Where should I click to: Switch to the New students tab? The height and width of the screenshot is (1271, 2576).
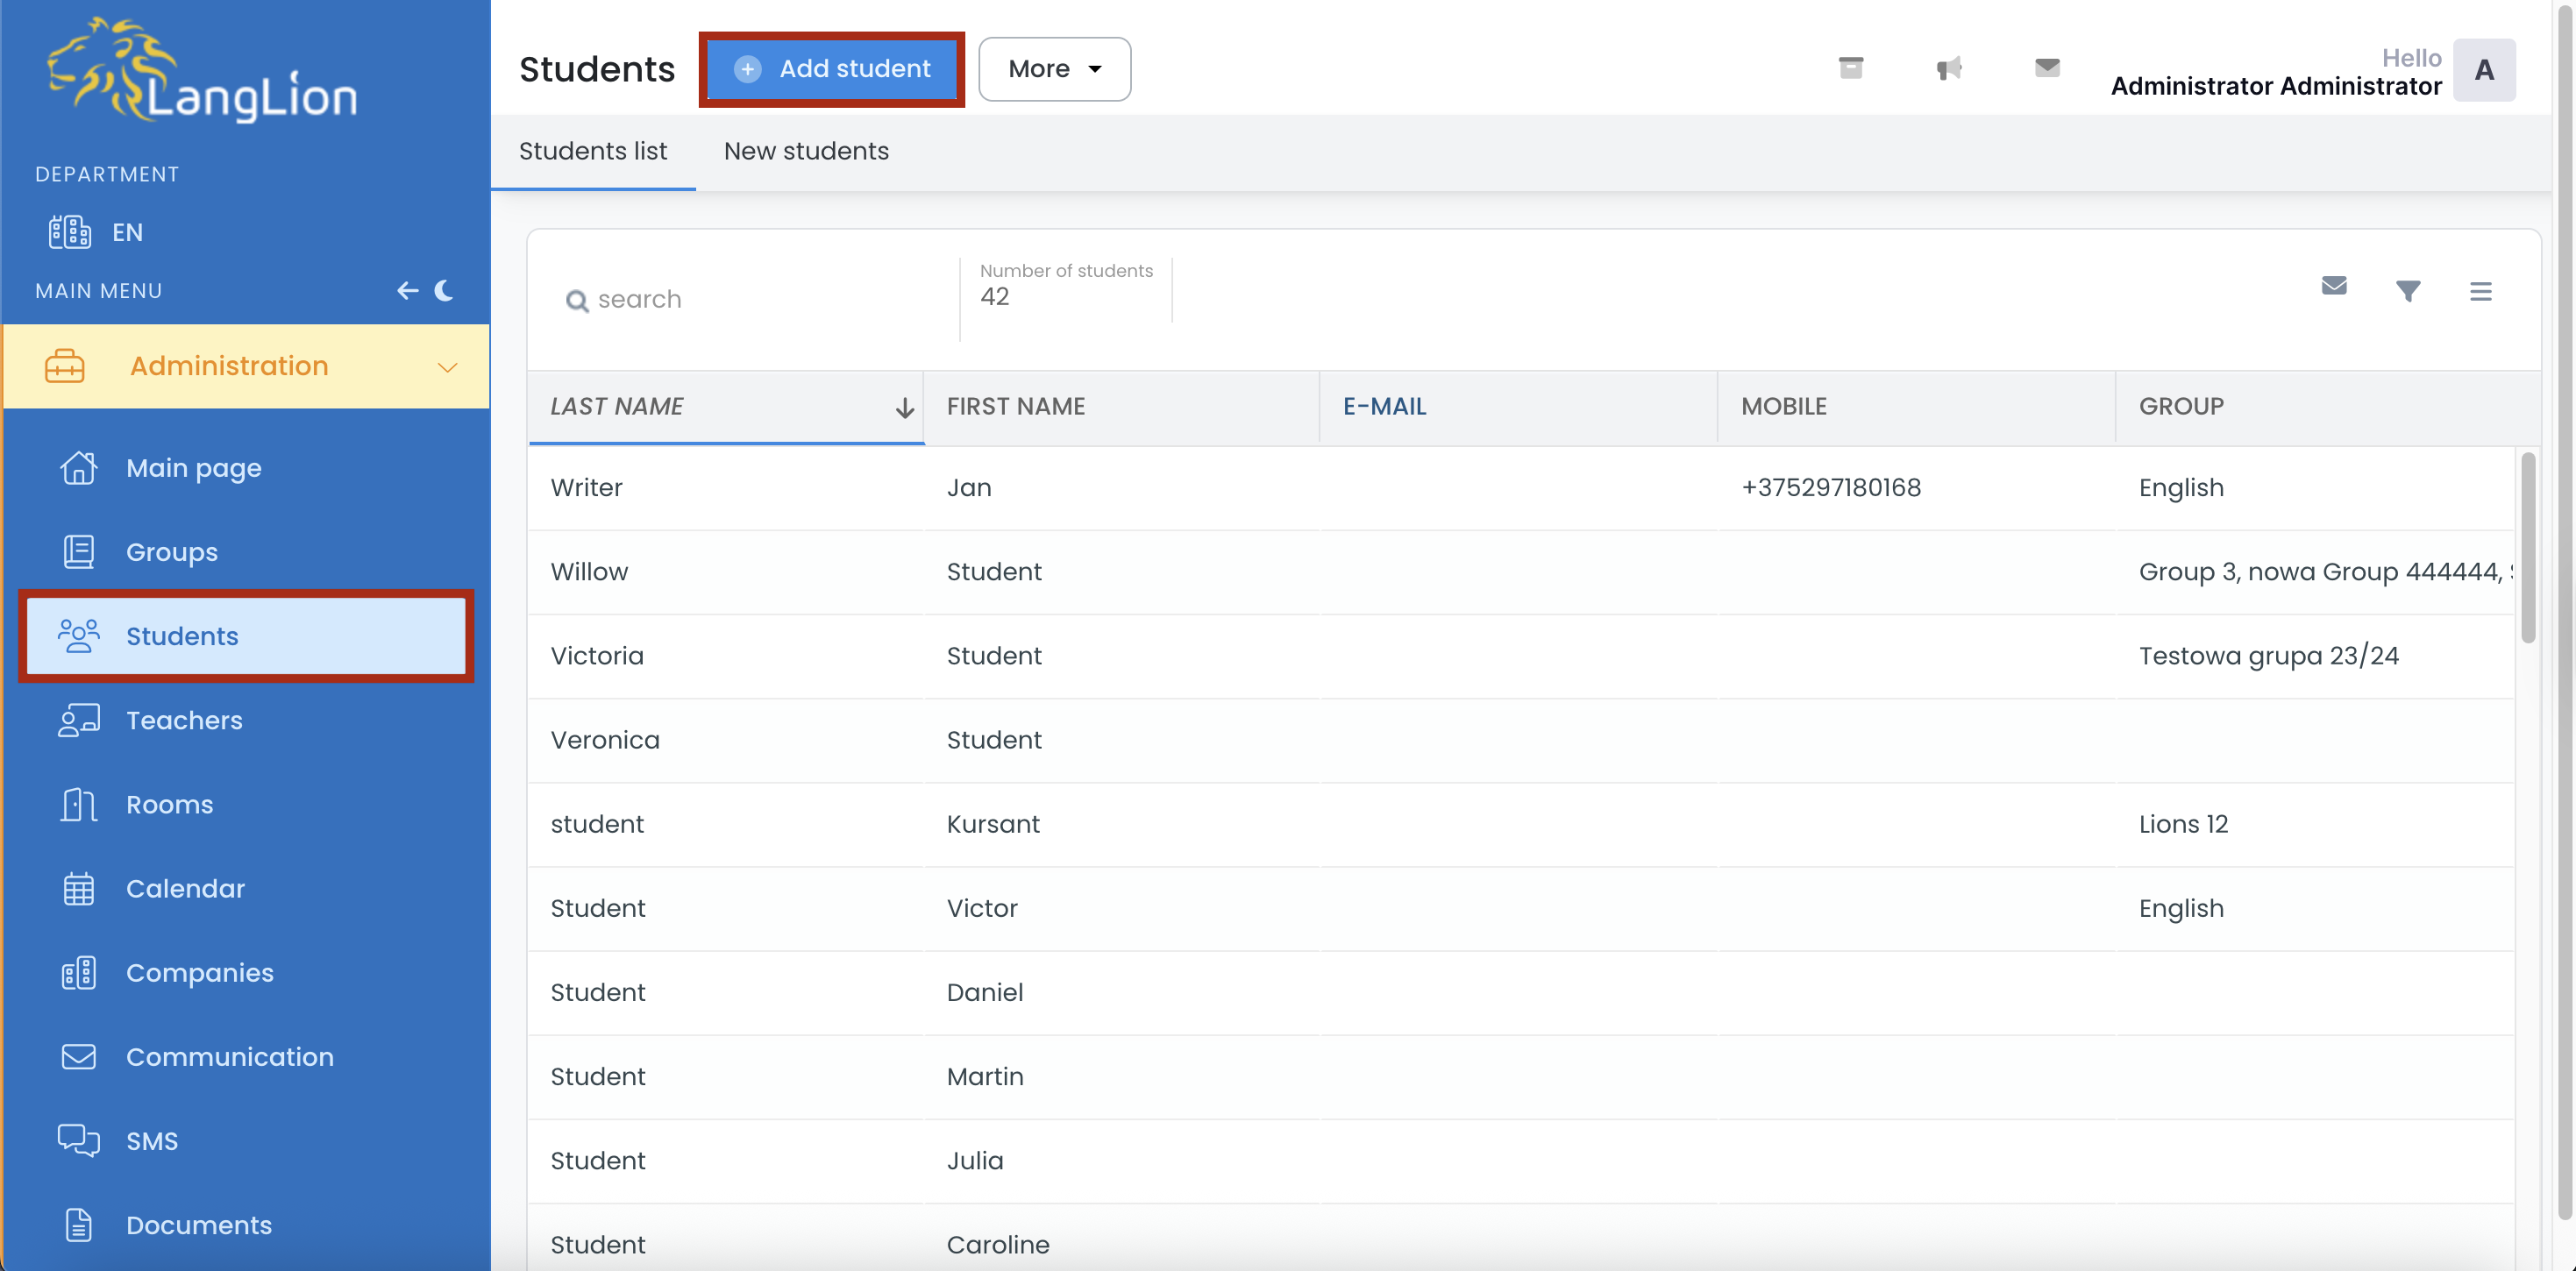(x=806, y=151)
